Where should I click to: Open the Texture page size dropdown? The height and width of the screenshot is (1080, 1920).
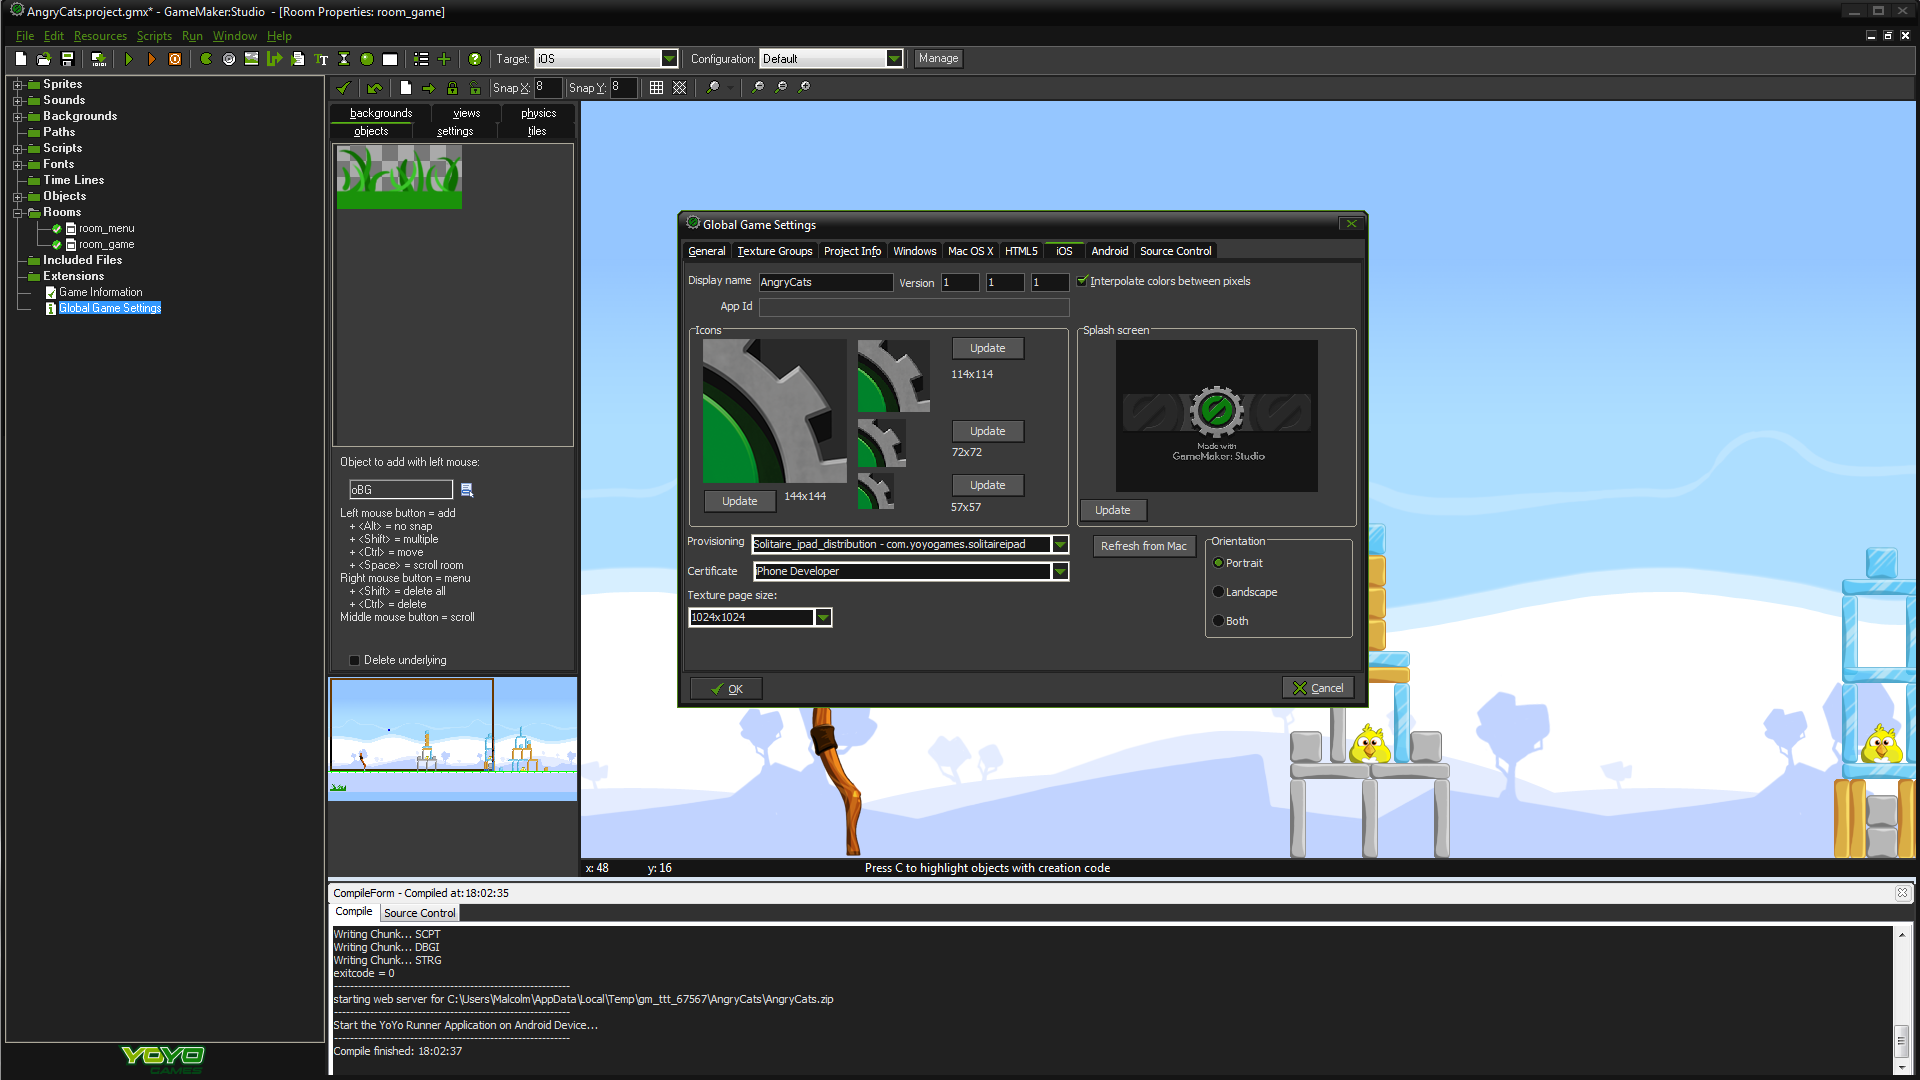[822, 617]
